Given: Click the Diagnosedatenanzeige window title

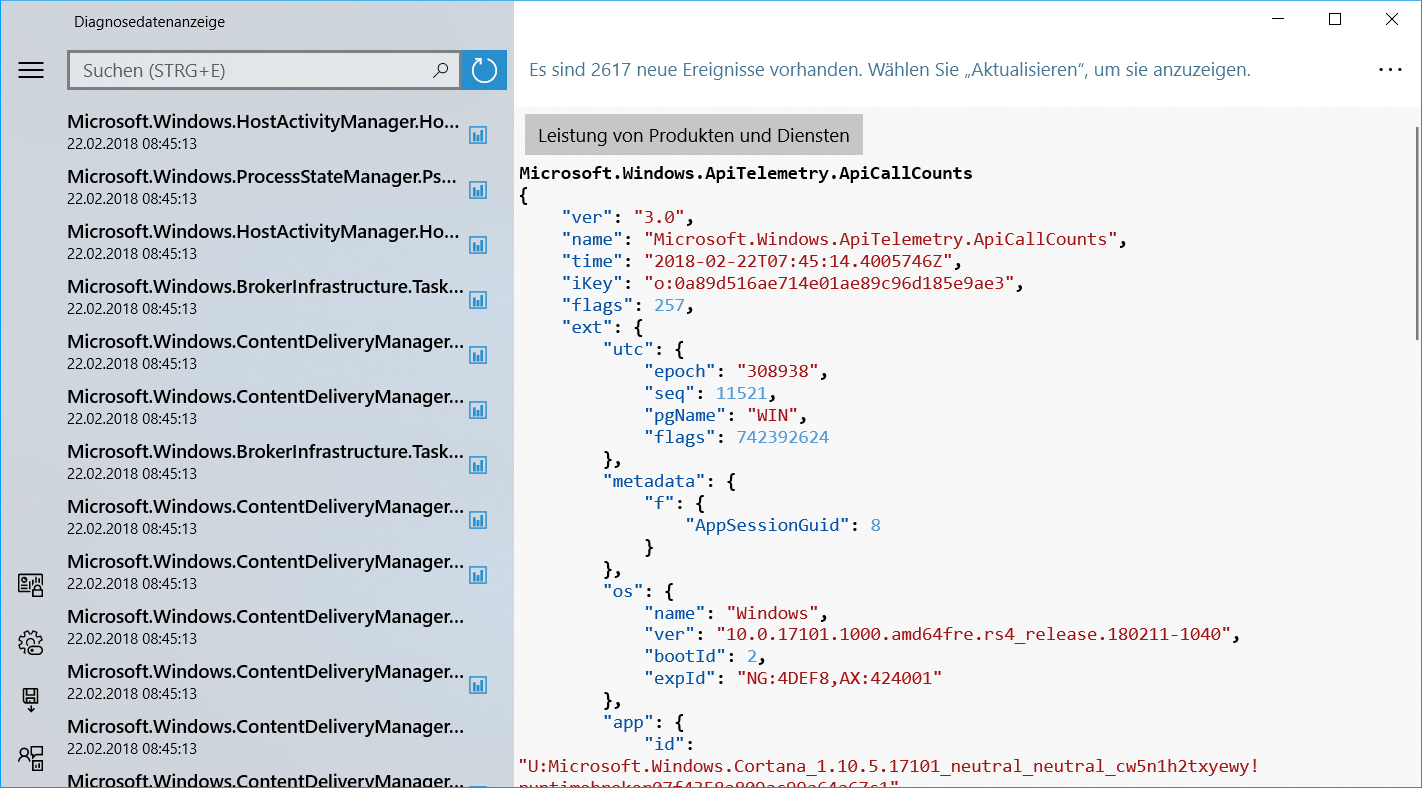Looking at the screenshot, I should point(149,21).
